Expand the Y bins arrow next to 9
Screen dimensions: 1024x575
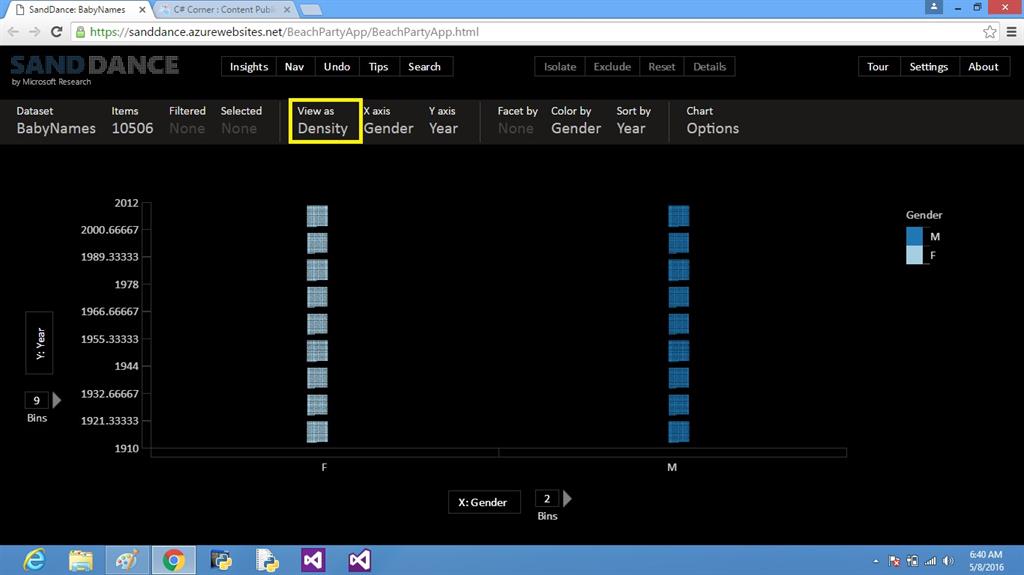click(x=57, y=400)
